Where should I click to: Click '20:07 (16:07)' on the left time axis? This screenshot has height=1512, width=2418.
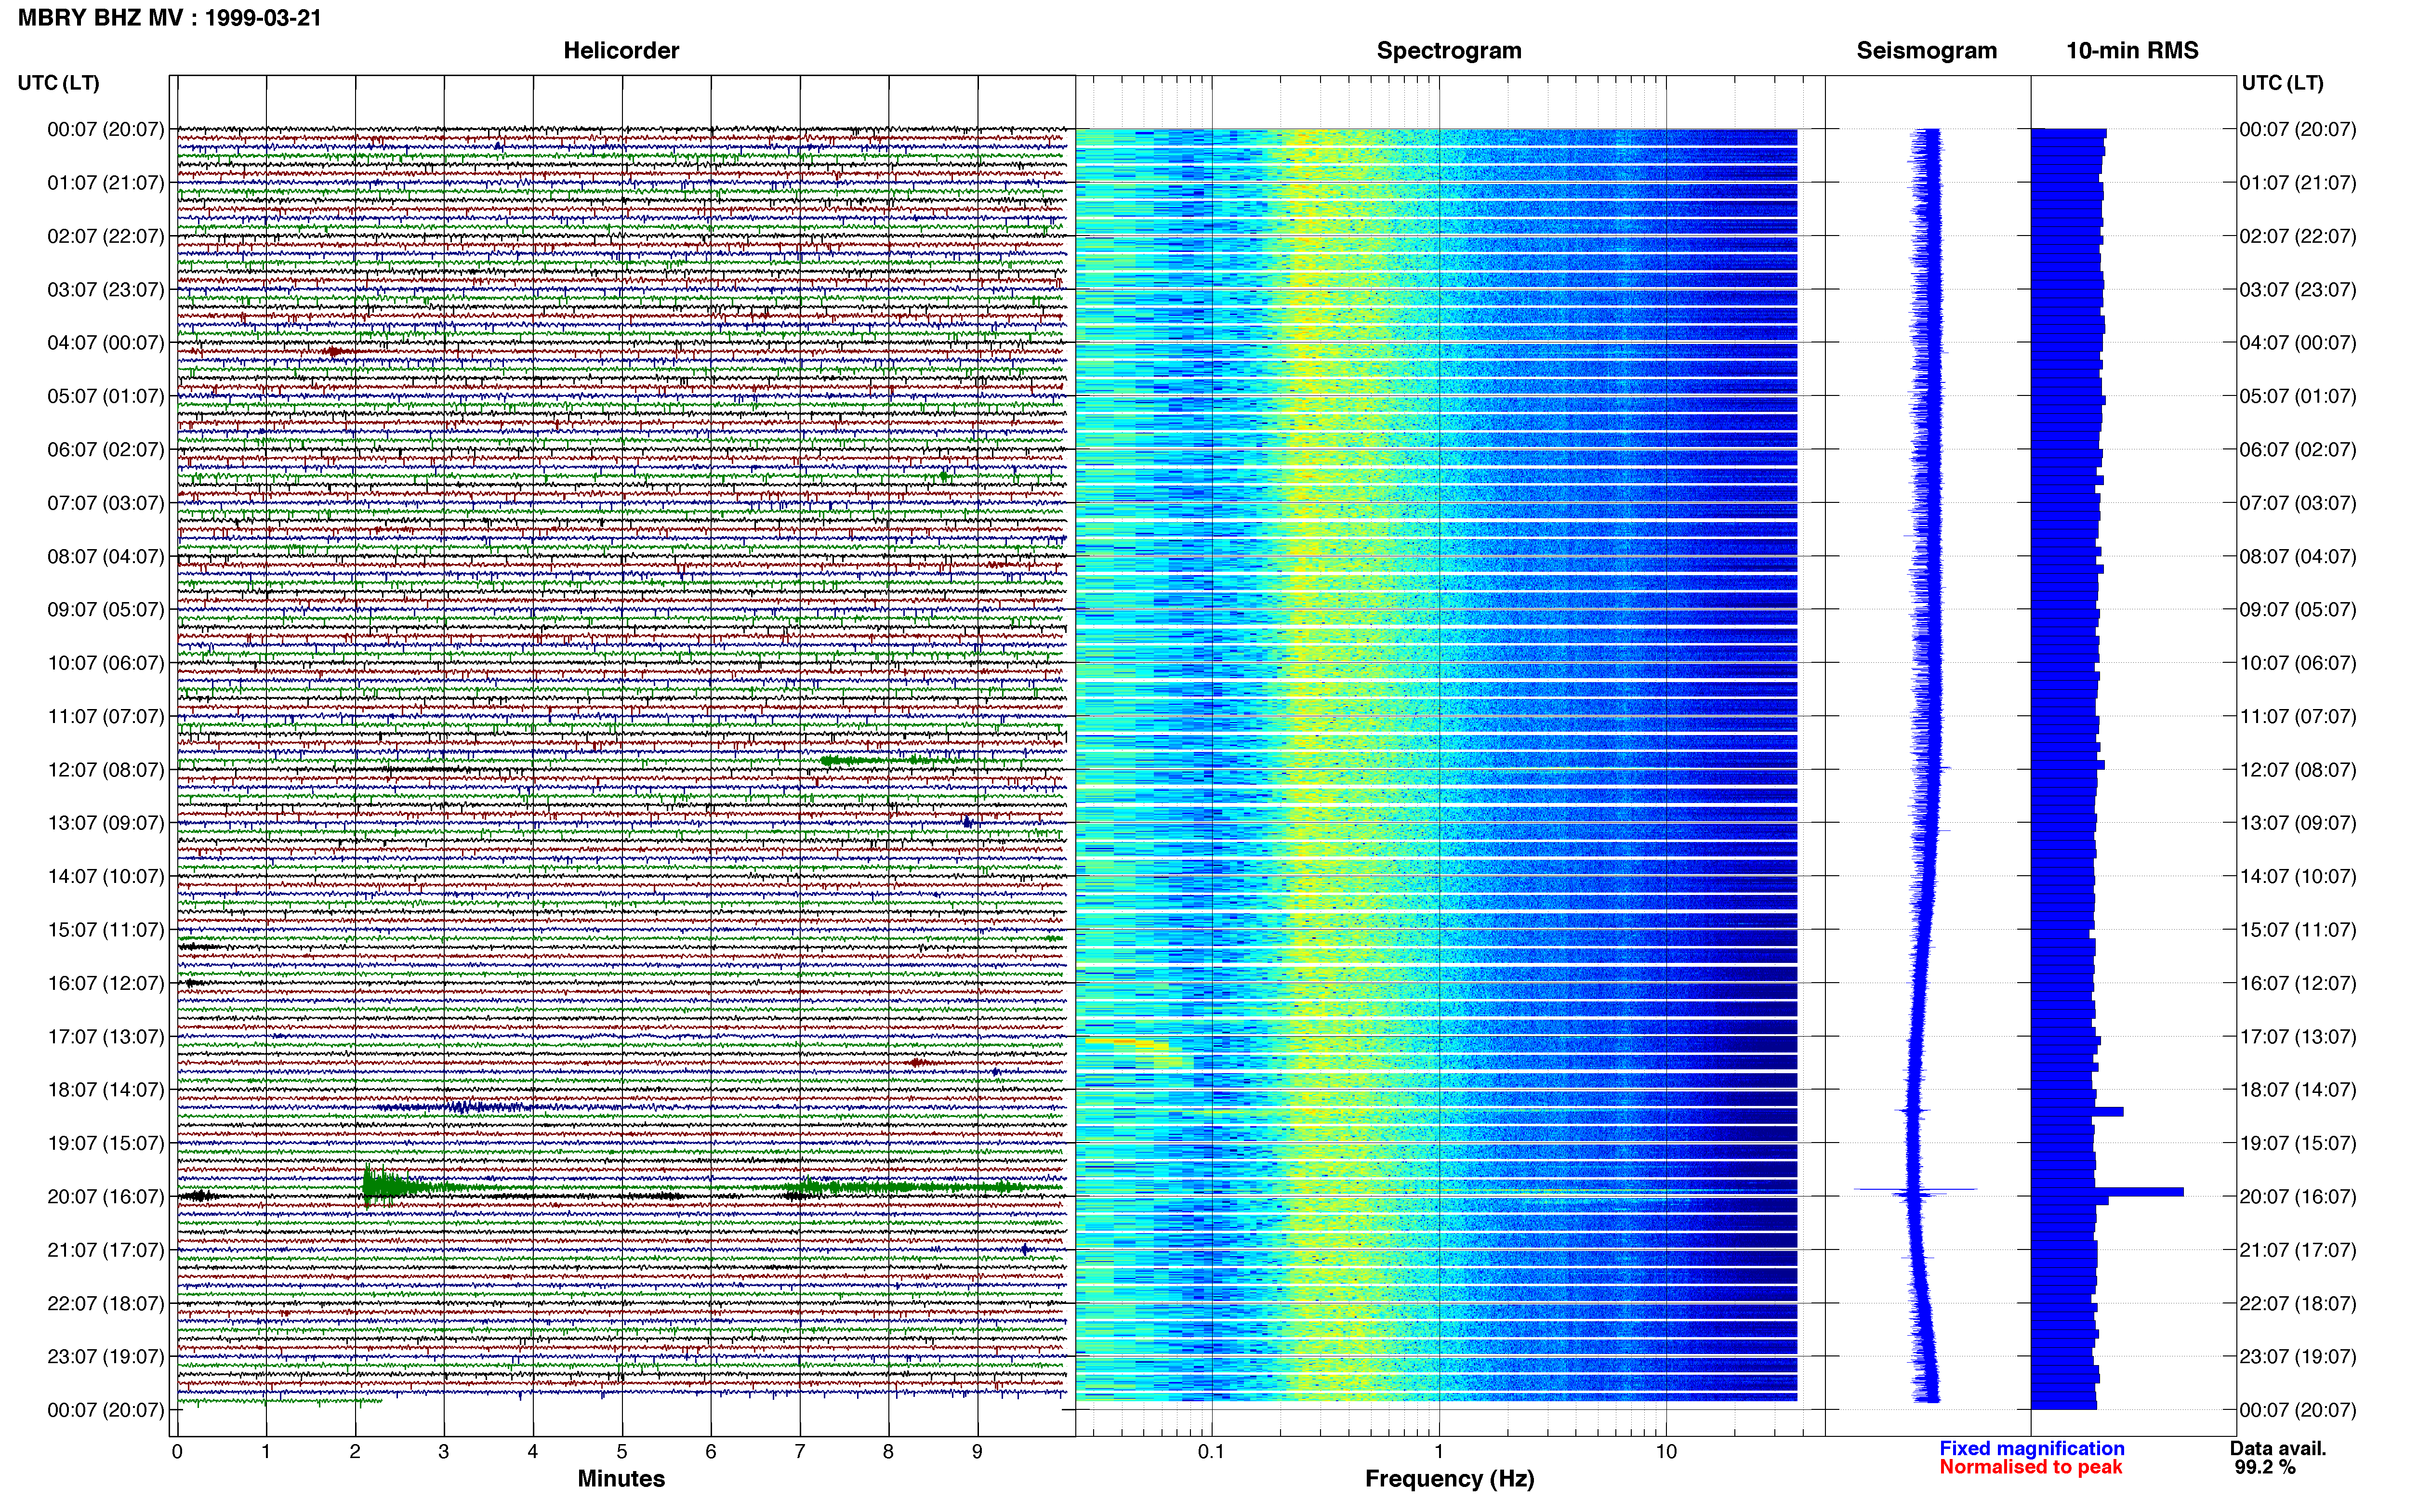(x=105, y=1197)
